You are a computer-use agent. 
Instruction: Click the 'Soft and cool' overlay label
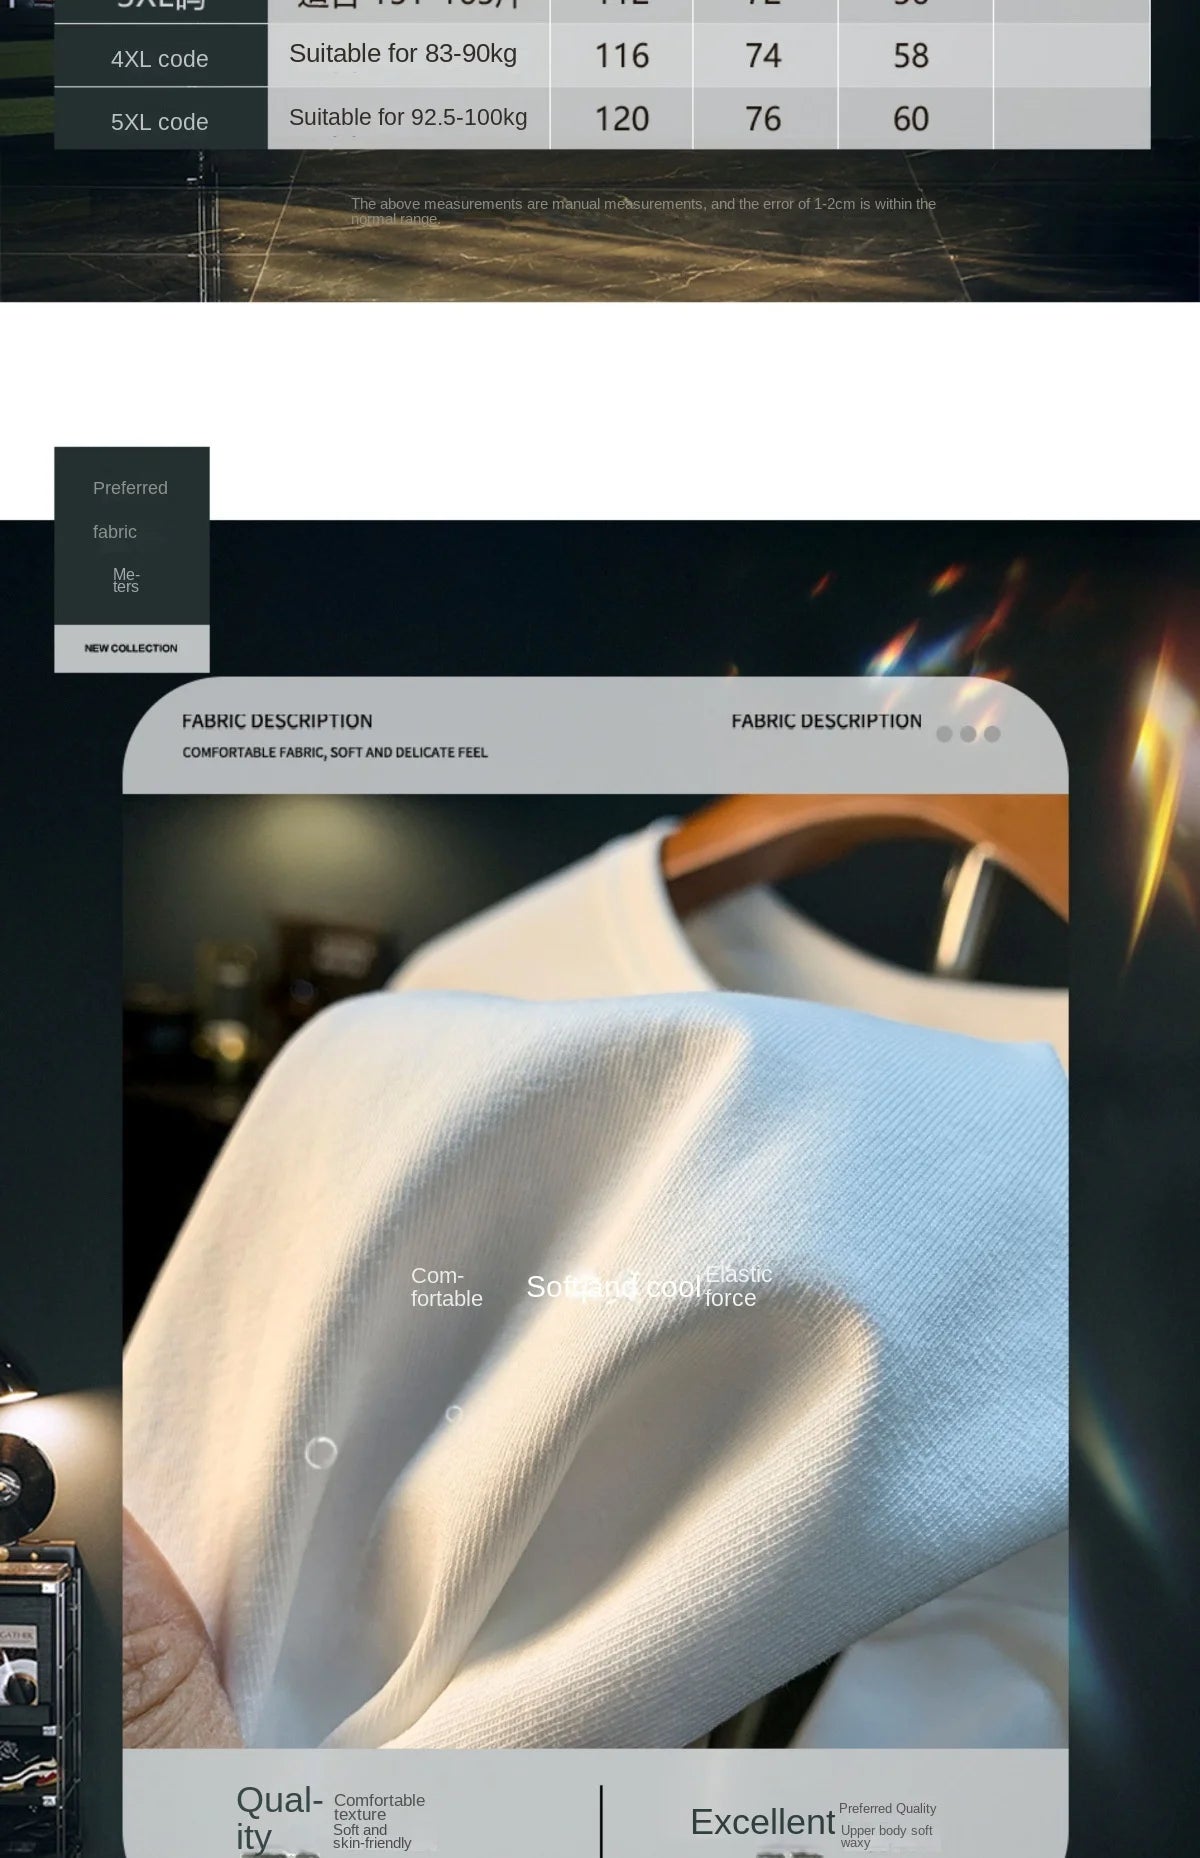tap(613, 1287)
